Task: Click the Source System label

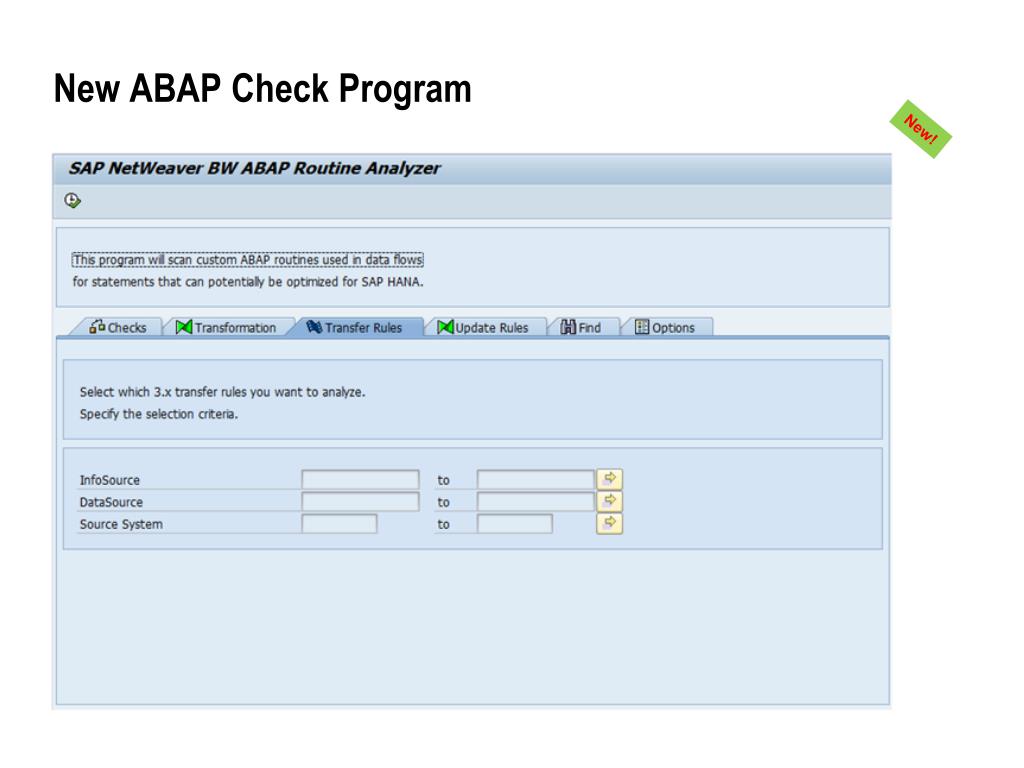Action: (121, 524)
